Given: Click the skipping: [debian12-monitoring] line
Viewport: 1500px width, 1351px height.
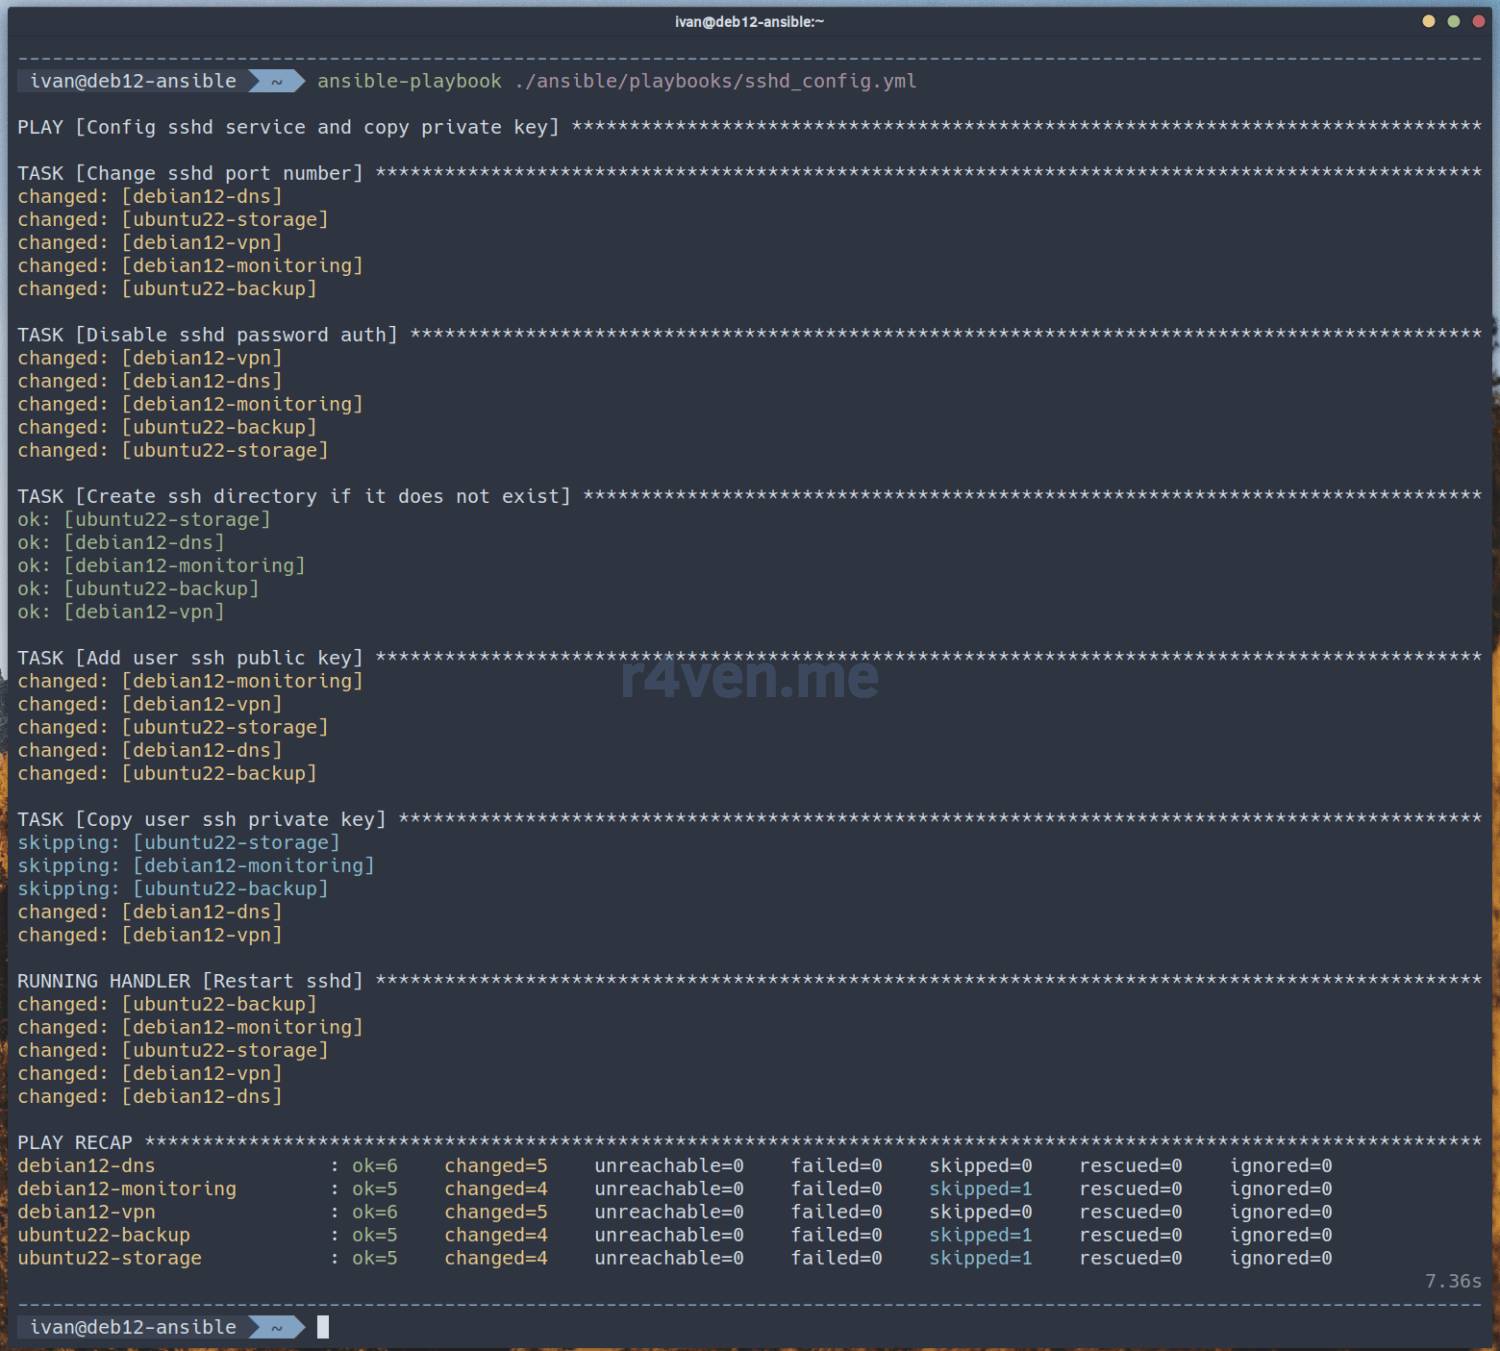Looking at the screenshot, I should 196,866.
